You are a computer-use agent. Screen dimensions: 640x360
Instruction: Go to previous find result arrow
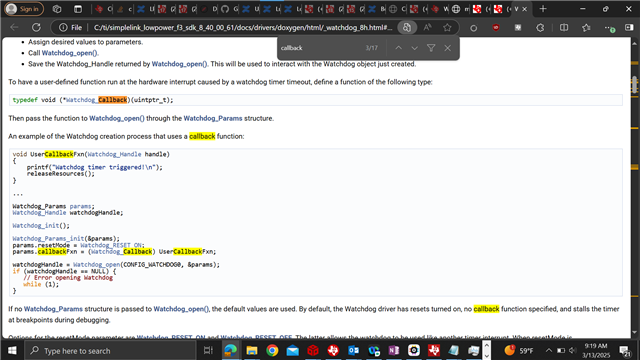tap(398, 48)
